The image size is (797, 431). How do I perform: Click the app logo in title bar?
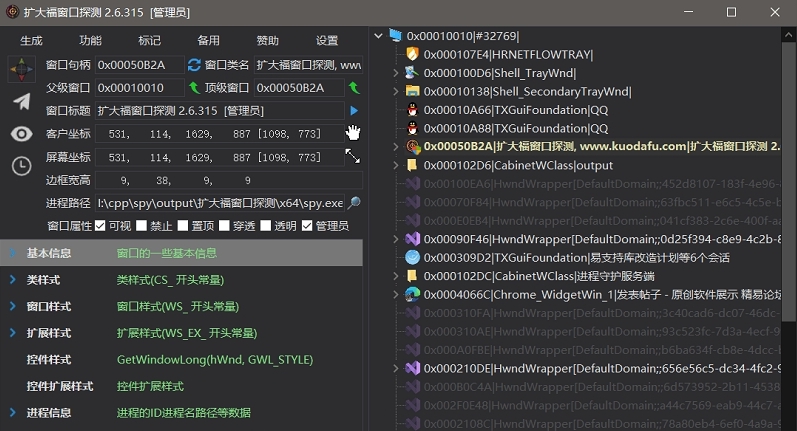(12, 12)
